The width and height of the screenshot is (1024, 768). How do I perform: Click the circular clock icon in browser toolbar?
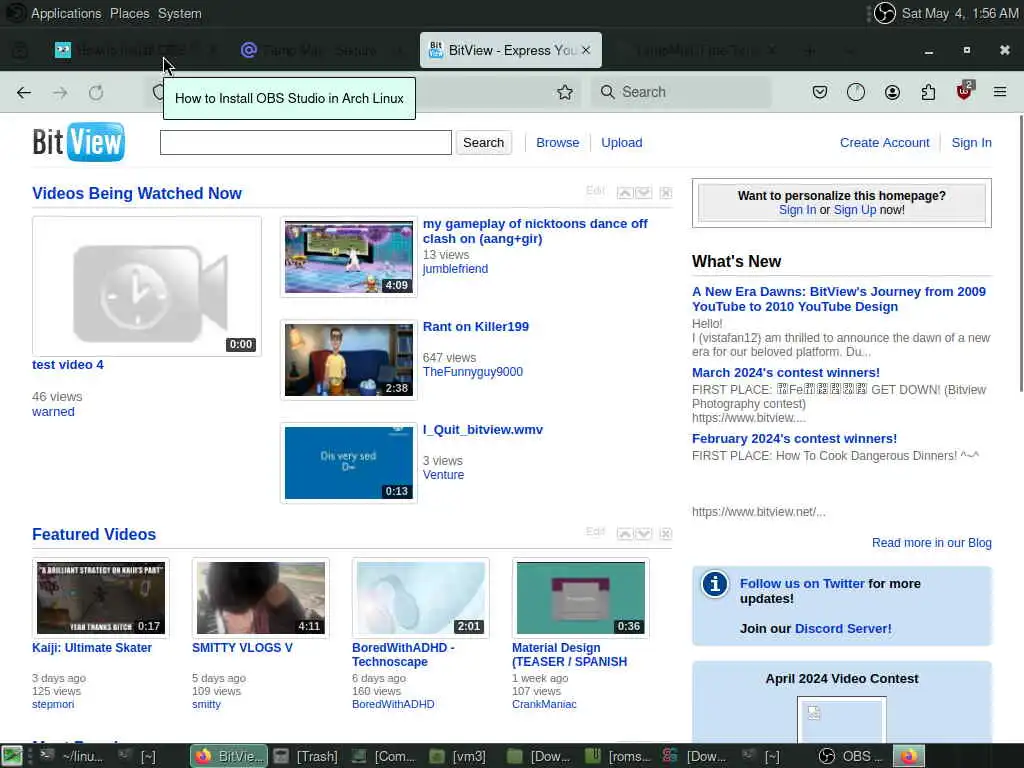tap(856, 92)
